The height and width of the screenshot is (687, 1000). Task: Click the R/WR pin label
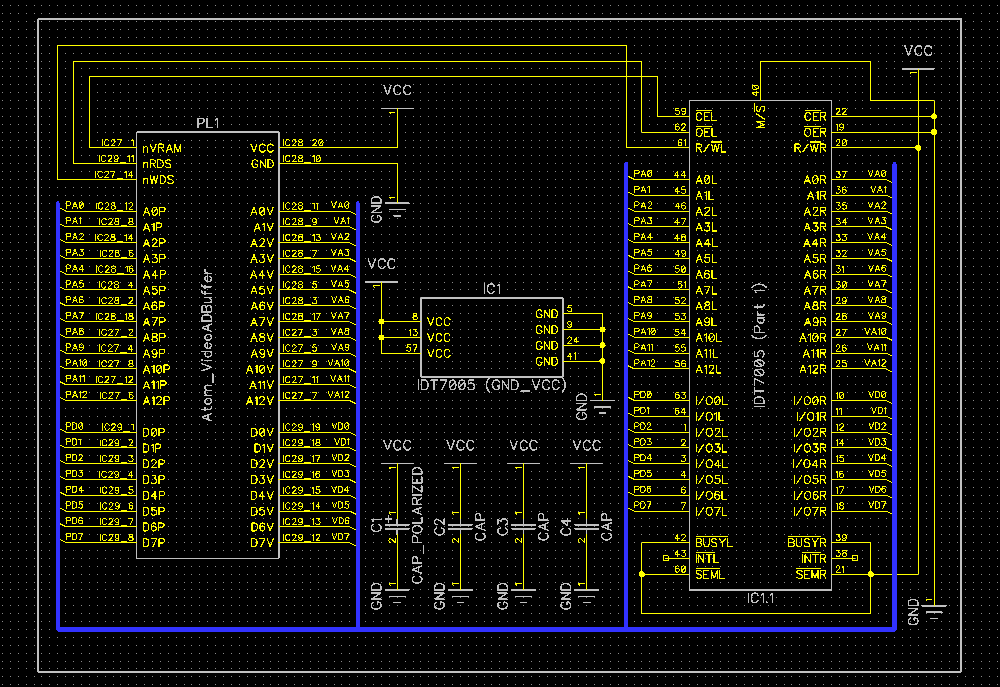pyautogui.click(x=810, y=149)
